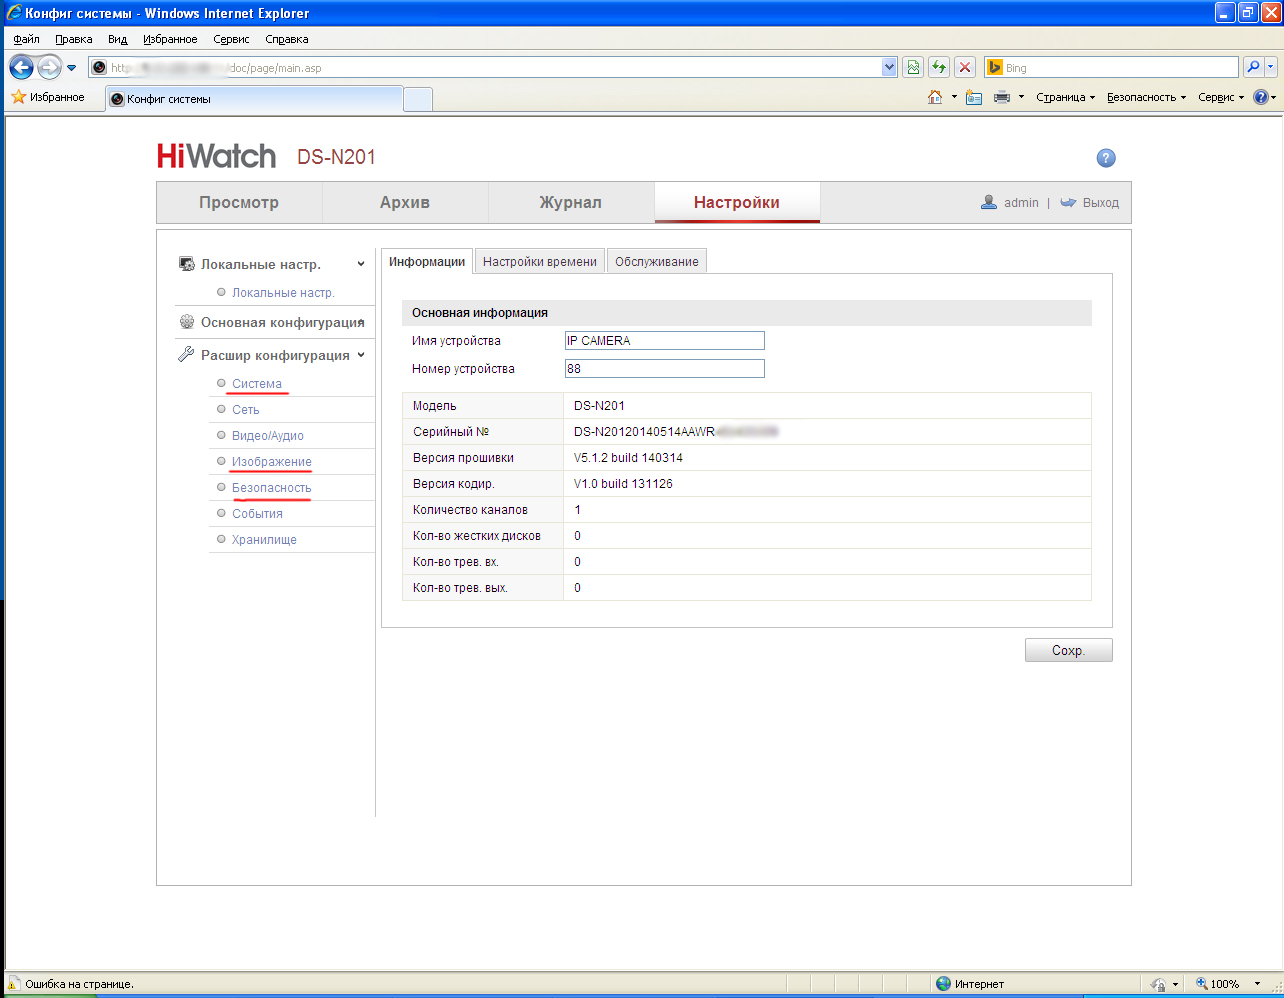Click the HiWatch logo

point(216,156)
